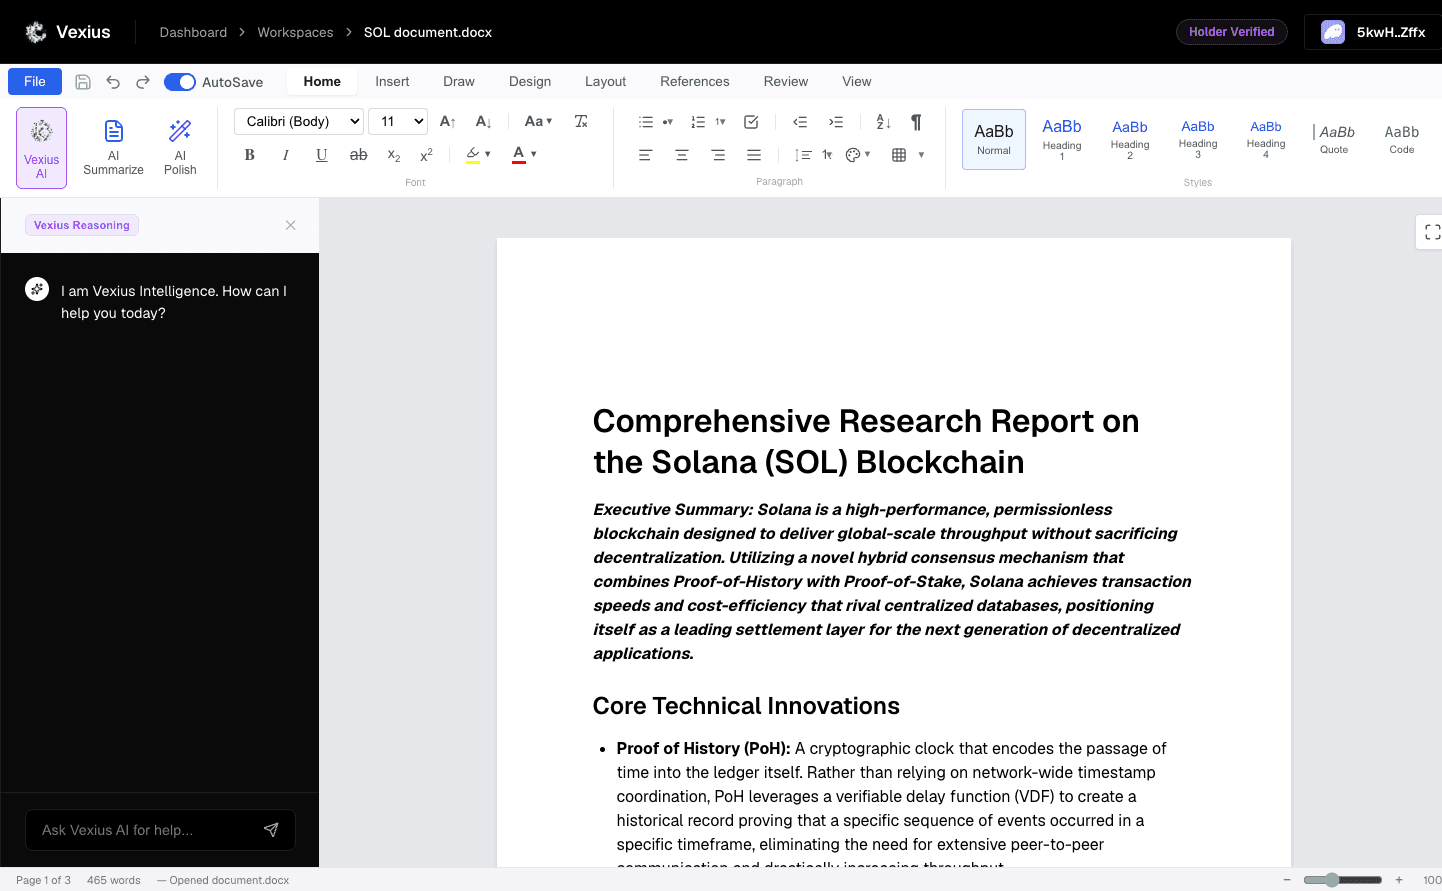This screenshot has width=1442, height=891.
Task: Show paragraph marks with pilcrow icon
Action: [x=916, y=122]
